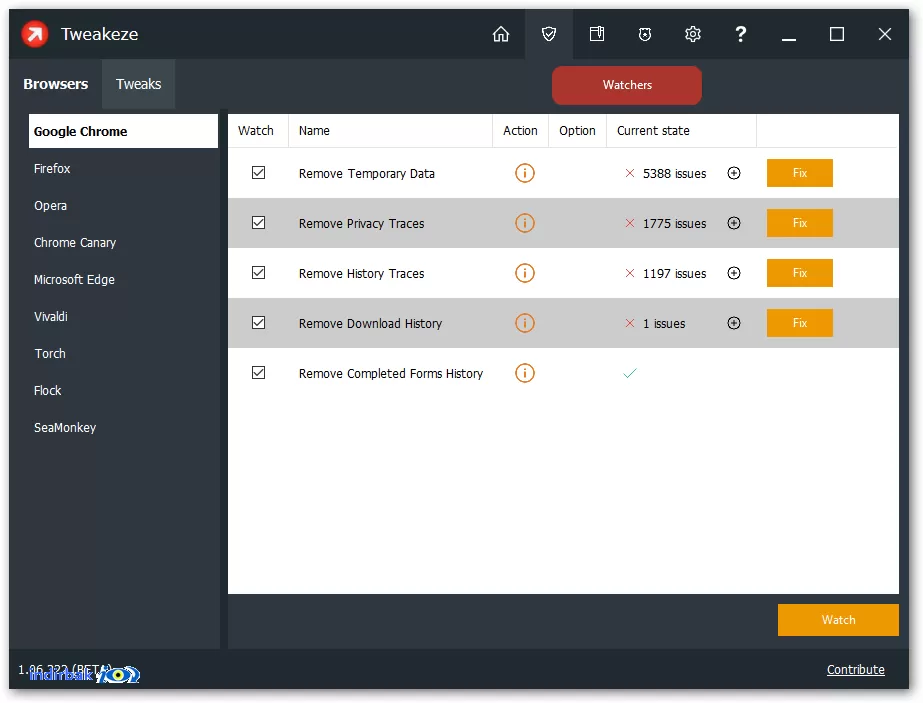
Task: Show info for Remove Download History
Action: [x=524, y=323]
